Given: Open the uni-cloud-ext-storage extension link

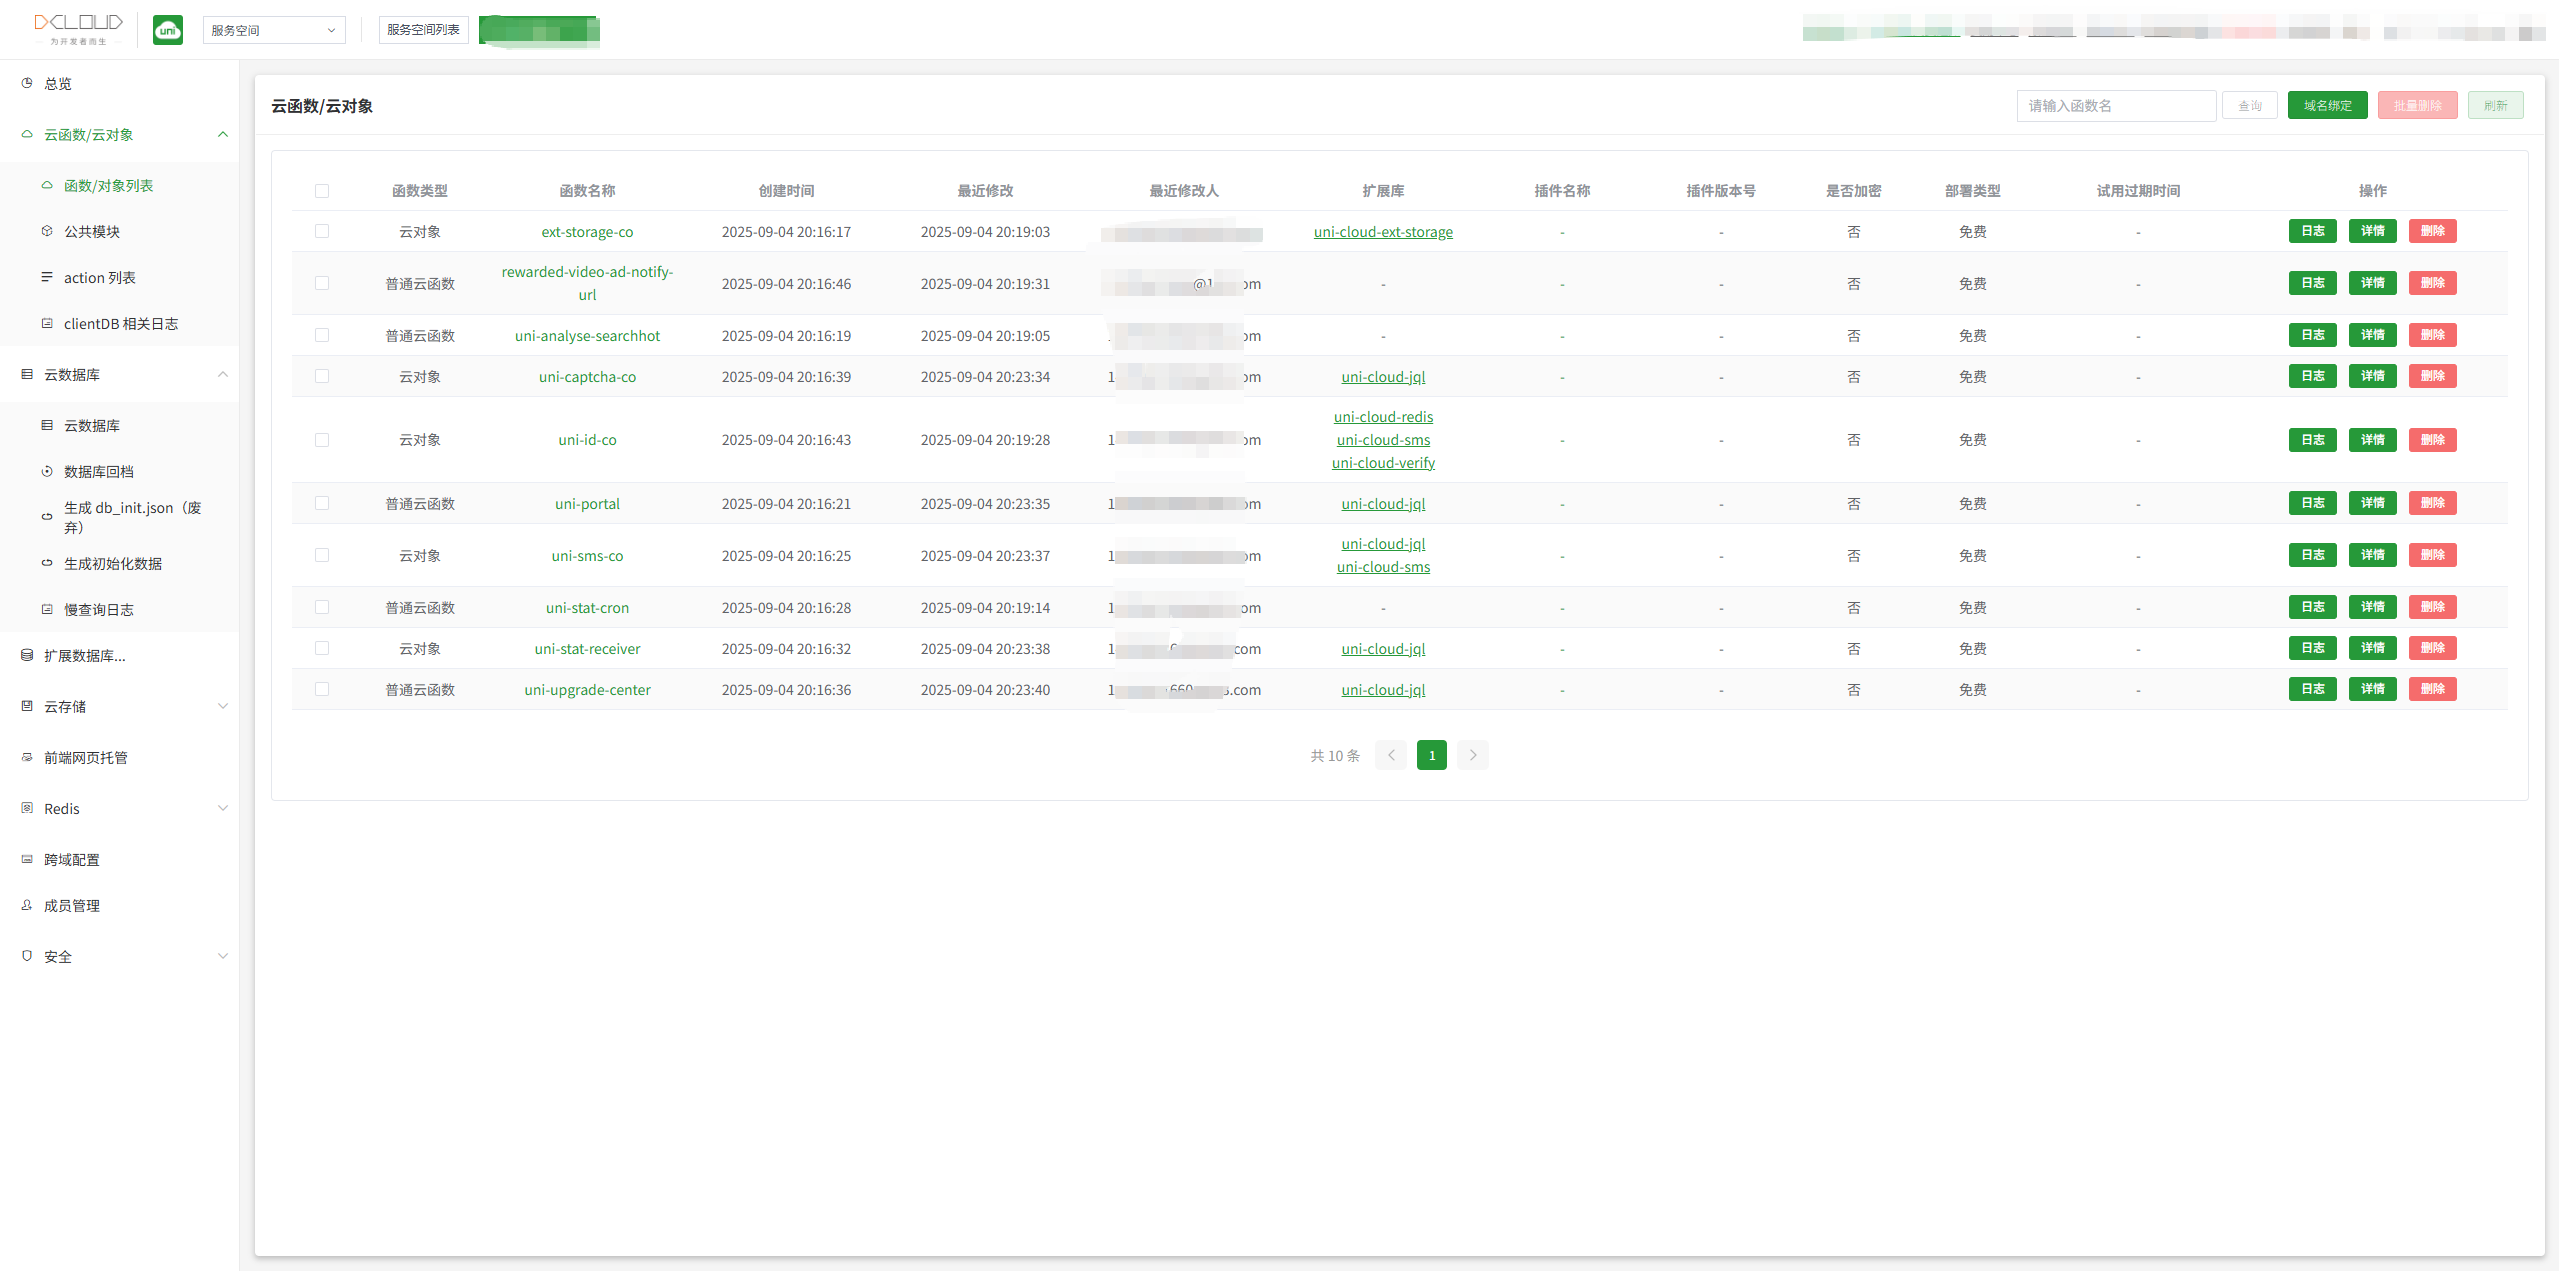Looking at the screenshot, I should coord(1383,232).
